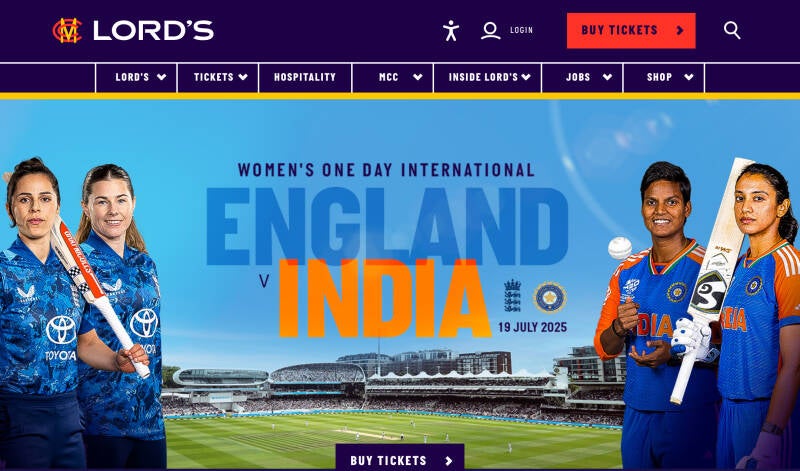This screenshot has height=471, width=800.
Task: Open the Shop dropdown menu
Action: tap(664, 78)
